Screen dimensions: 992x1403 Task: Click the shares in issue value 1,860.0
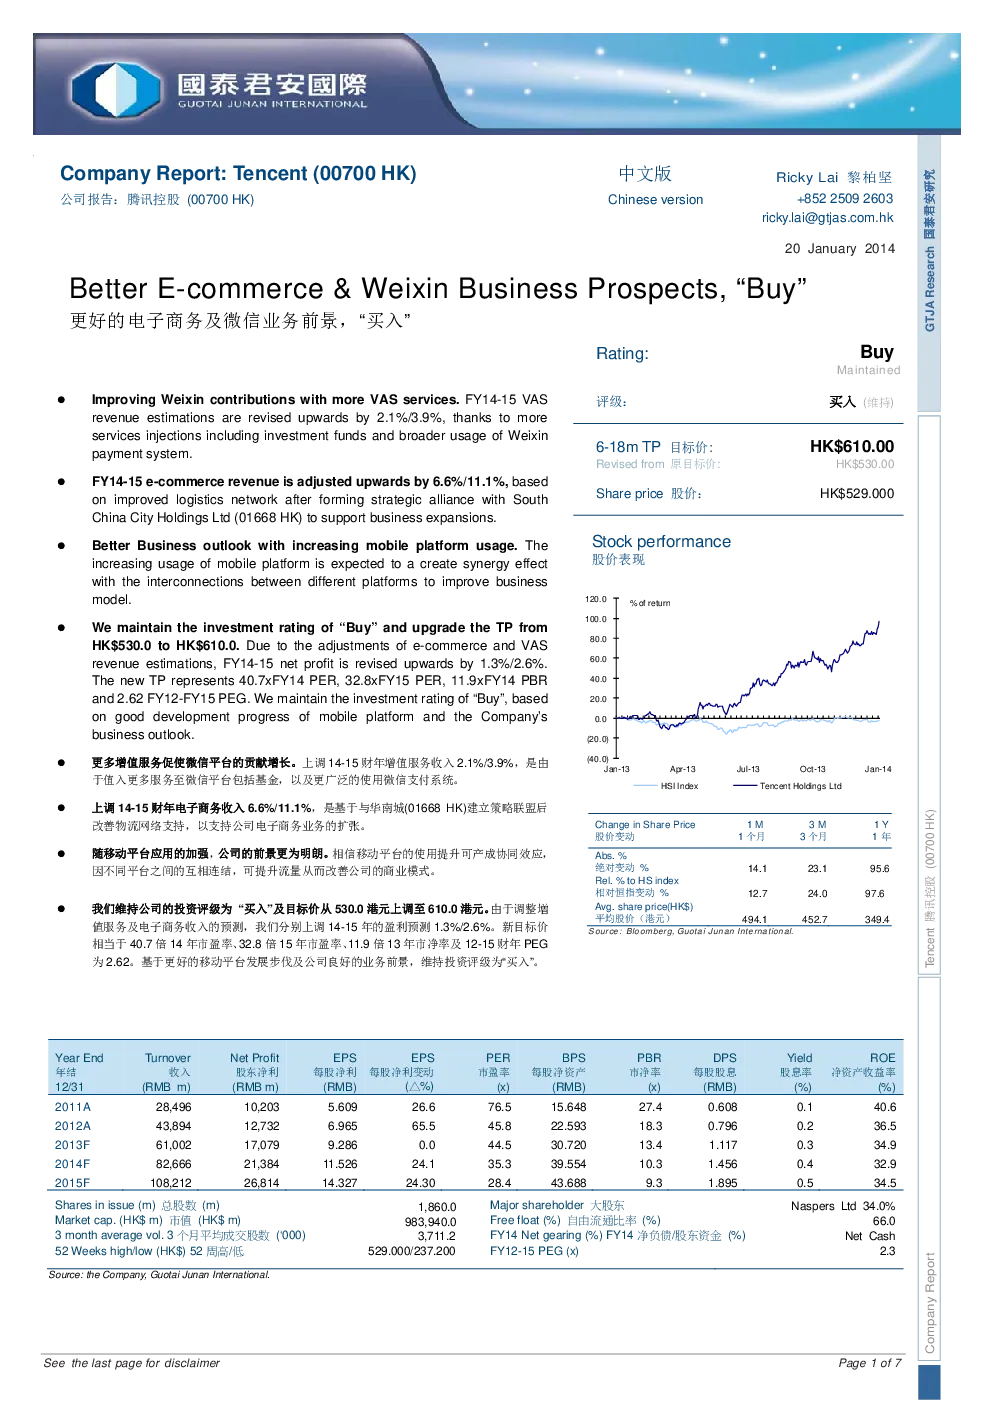(x=437, y=1207)
